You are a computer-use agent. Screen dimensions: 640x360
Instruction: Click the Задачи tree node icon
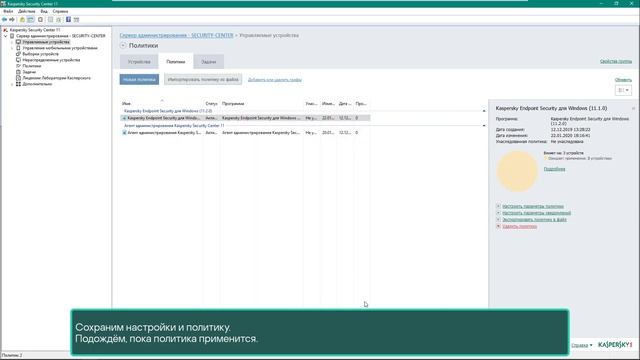pos(18,72)
